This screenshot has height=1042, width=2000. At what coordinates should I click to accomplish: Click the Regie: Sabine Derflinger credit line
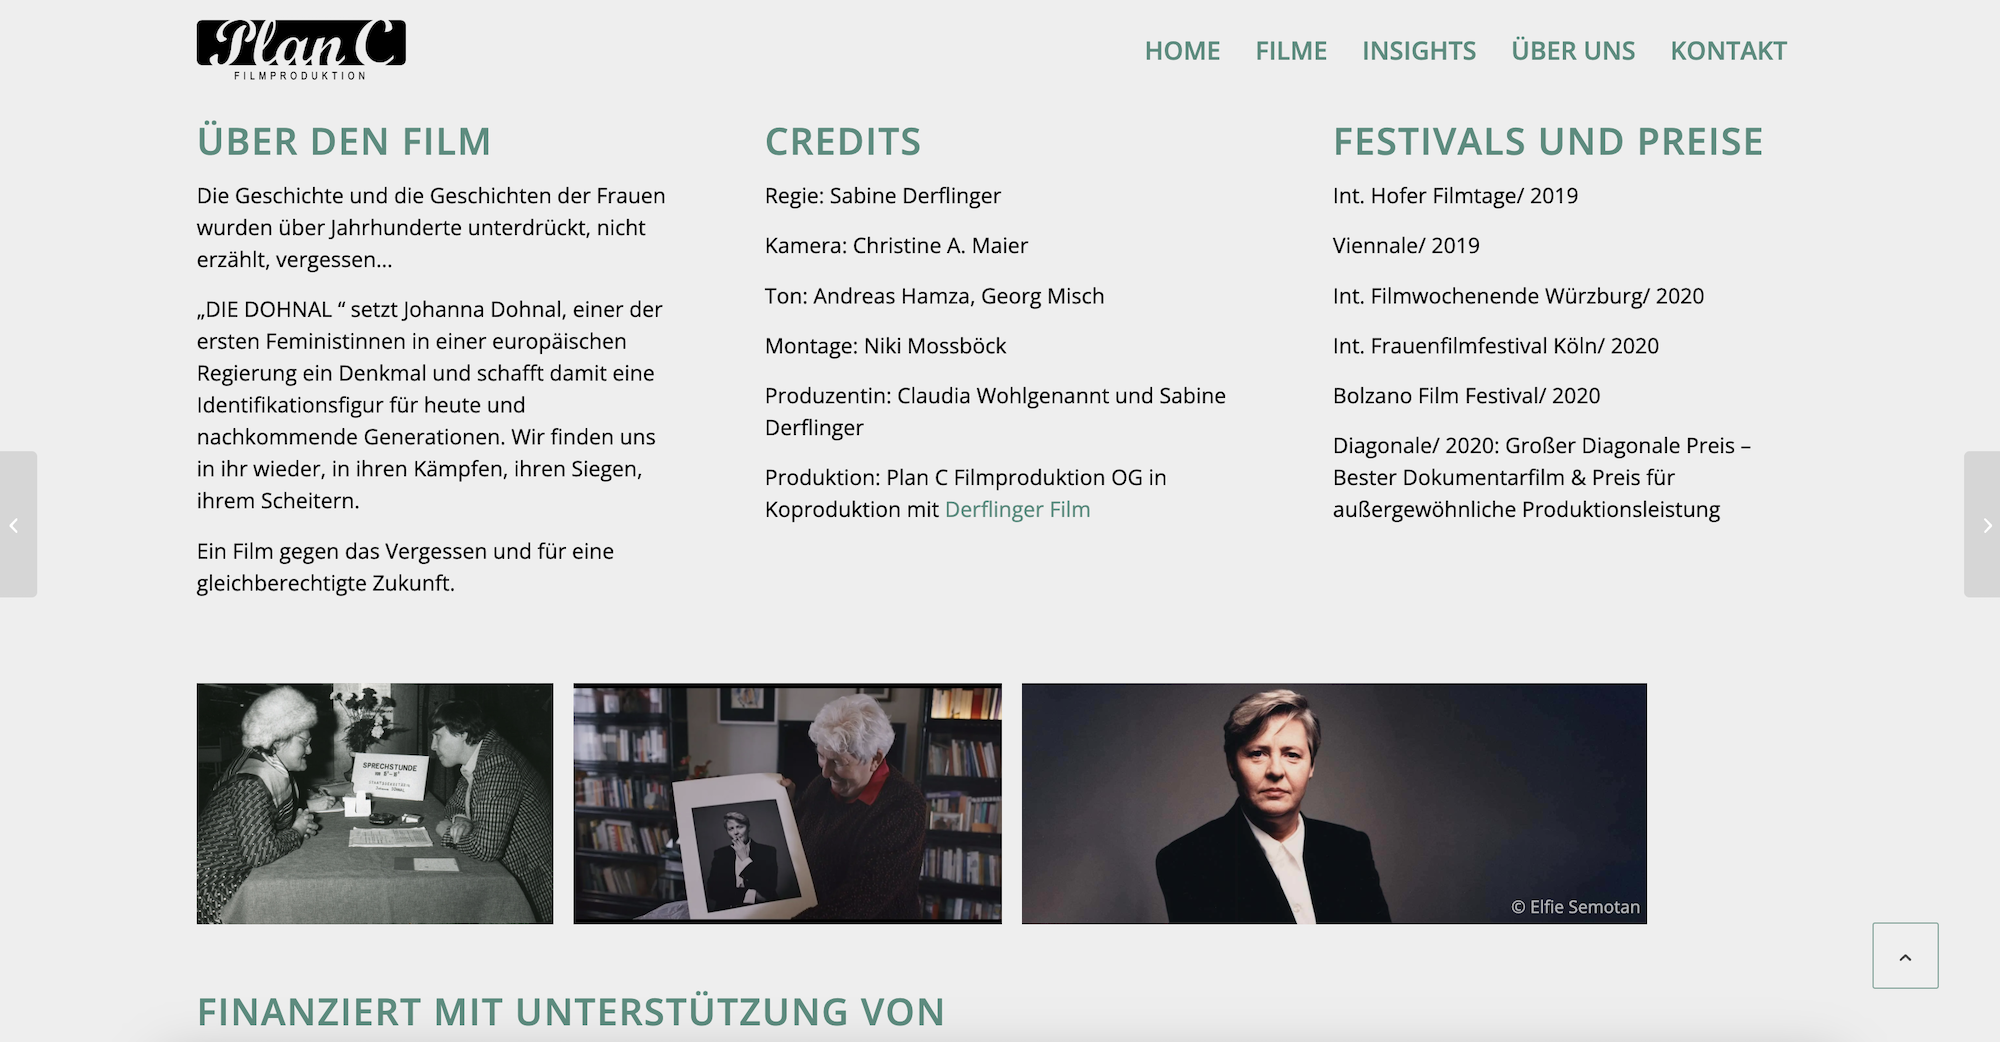click(x=883, y=196)
